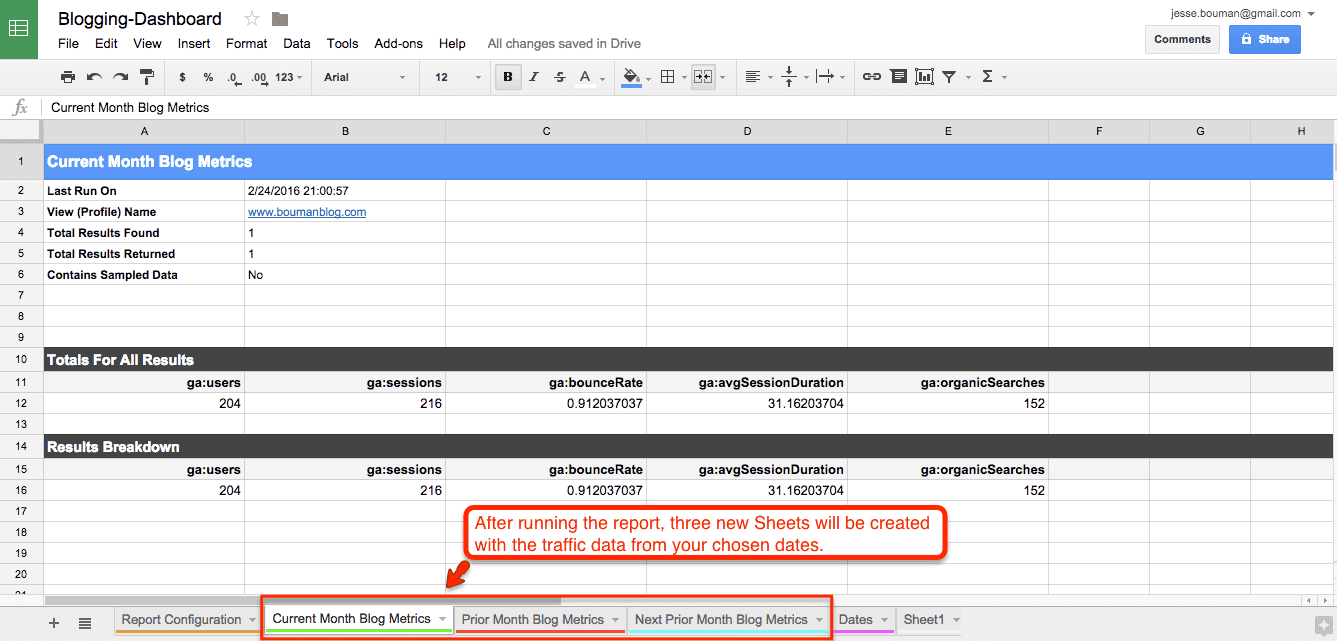Add a new sheet with the plus button
The width and height of the screenshot is (1337, 641).
[53, 622]
